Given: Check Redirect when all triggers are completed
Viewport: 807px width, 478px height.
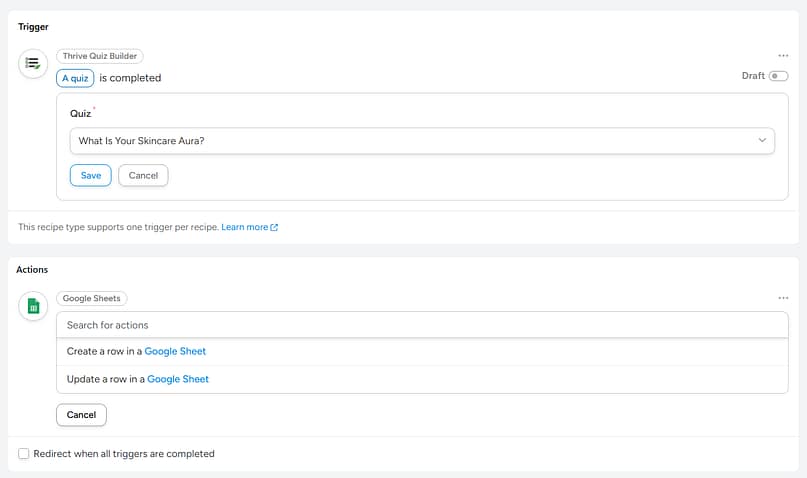Looking at the screenshot, I should tap(24, 454).
